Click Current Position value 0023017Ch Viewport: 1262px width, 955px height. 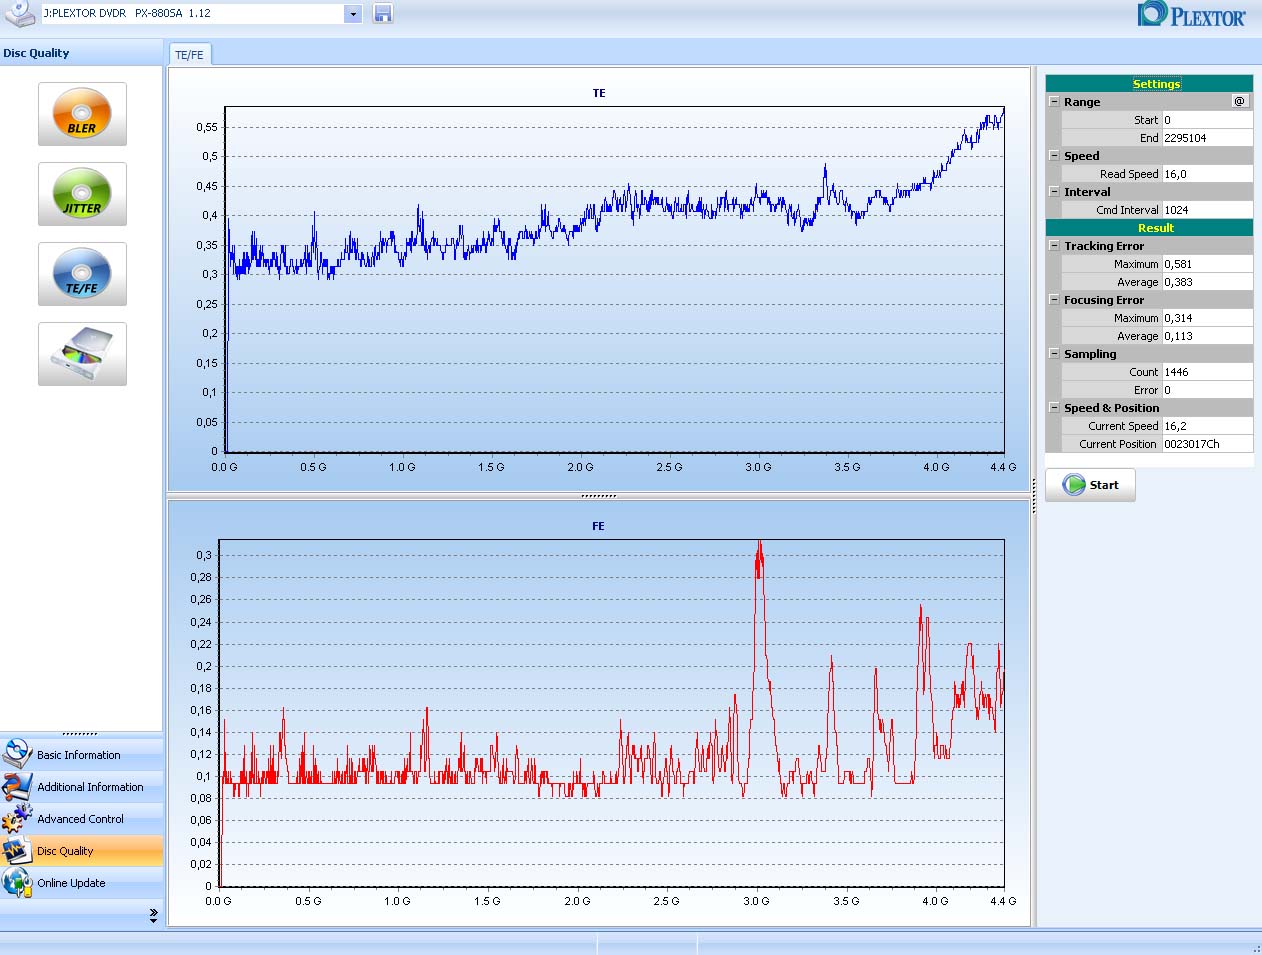[x=1207, y=444]
